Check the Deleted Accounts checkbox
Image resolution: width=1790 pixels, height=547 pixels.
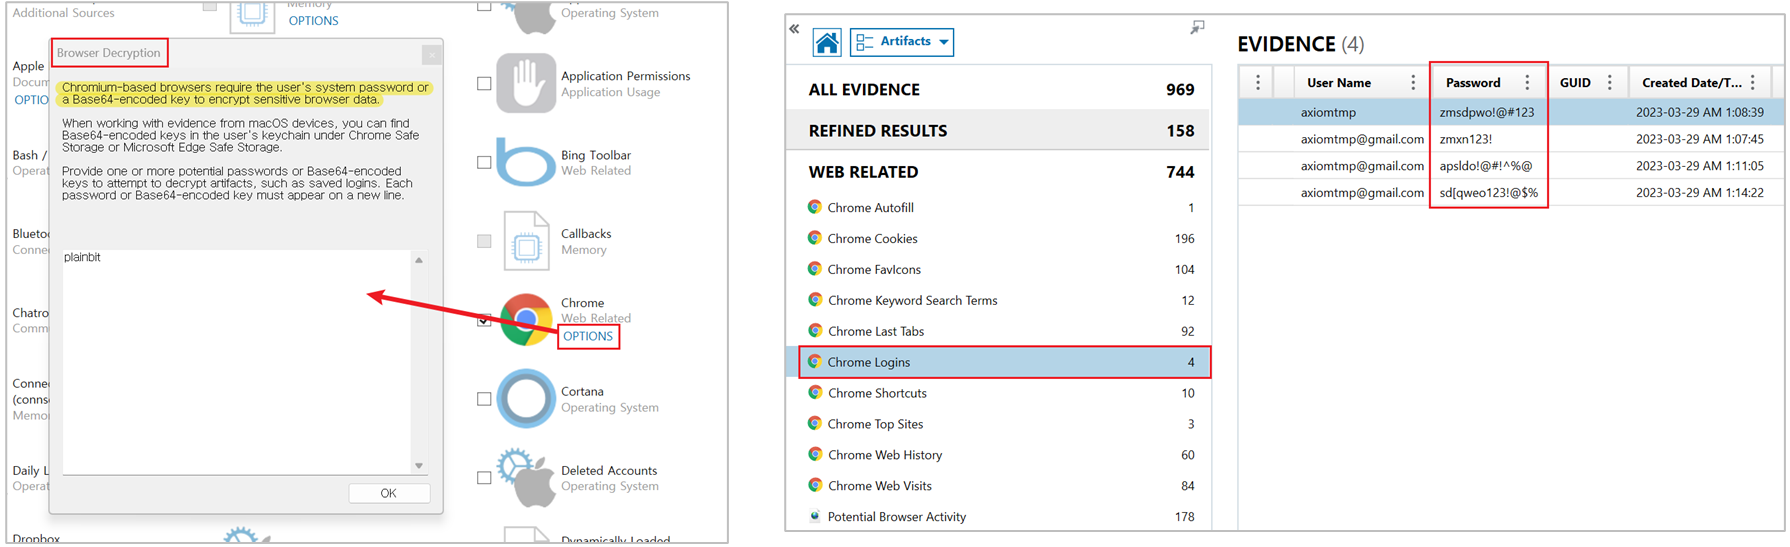[484, 477]
